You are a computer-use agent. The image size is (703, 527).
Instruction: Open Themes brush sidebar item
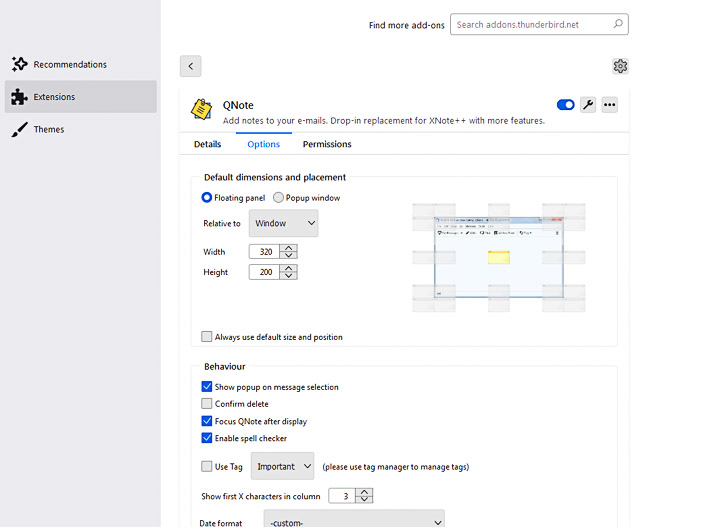pyautogui.click(x=38, y=129)
